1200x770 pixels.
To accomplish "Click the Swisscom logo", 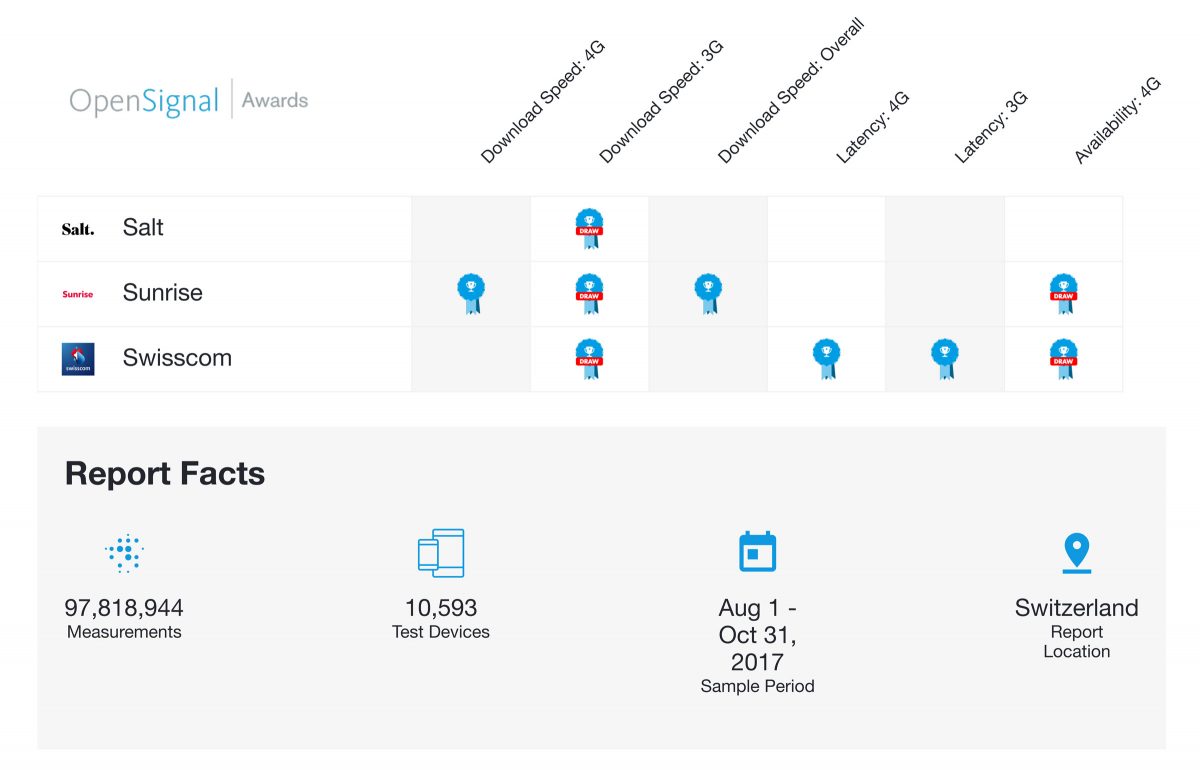I will point(78,359).
